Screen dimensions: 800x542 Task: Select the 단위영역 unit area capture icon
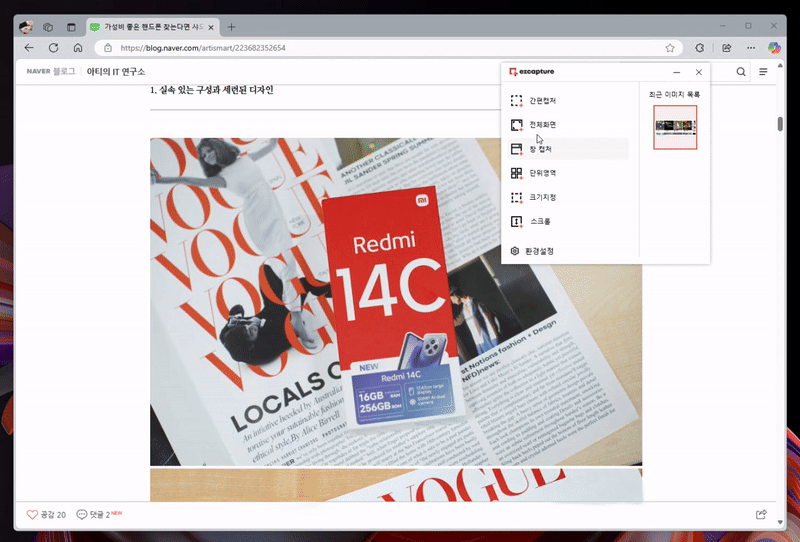tap(516, 173)
